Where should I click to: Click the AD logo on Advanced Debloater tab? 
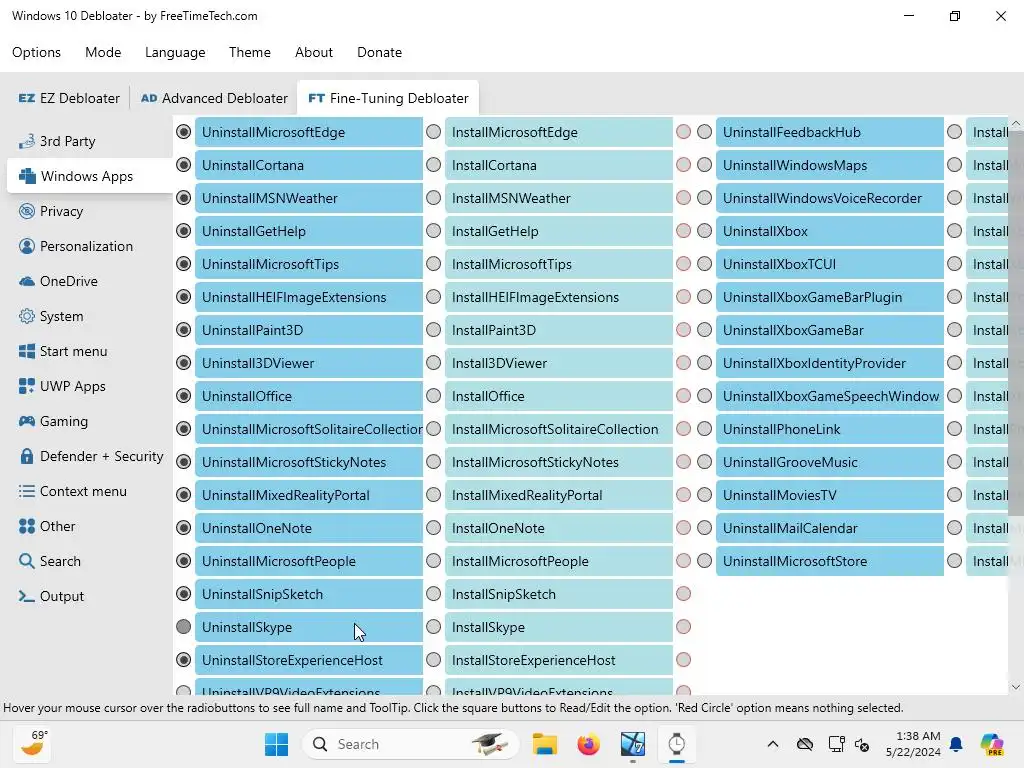pyautogui.click(x=149, y=98)
